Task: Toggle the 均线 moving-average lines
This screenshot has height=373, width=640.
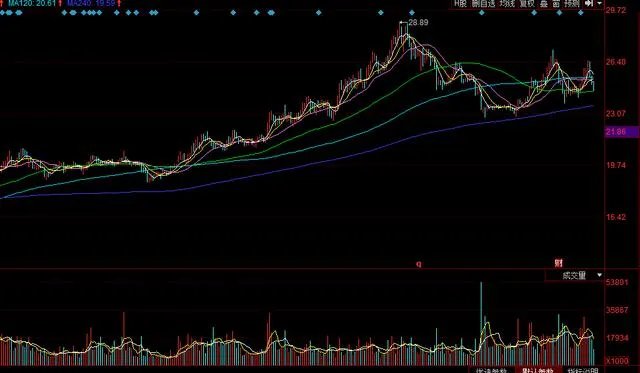Action: 507,4
